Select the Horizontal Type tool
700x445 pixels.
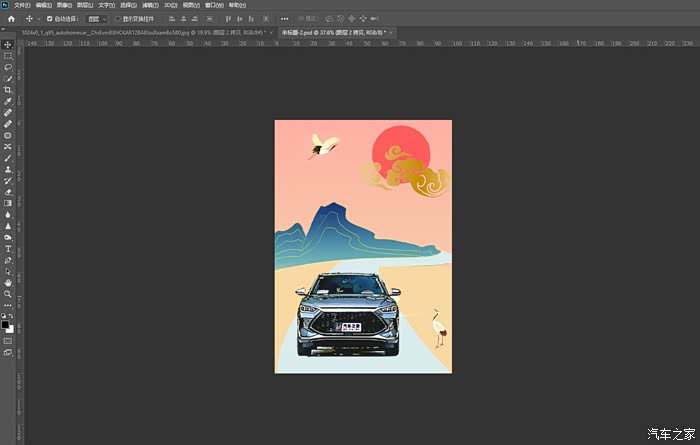8,249
